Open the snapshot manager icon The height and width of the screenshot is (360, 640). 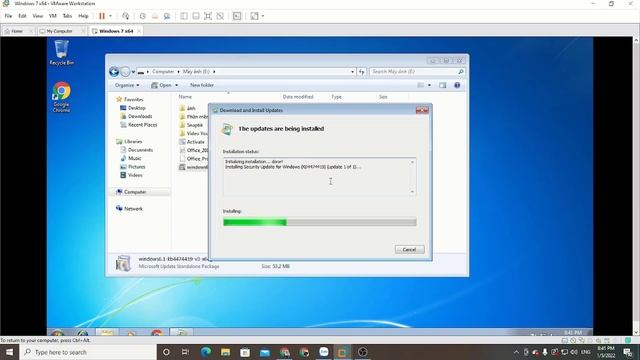(167, 16)
